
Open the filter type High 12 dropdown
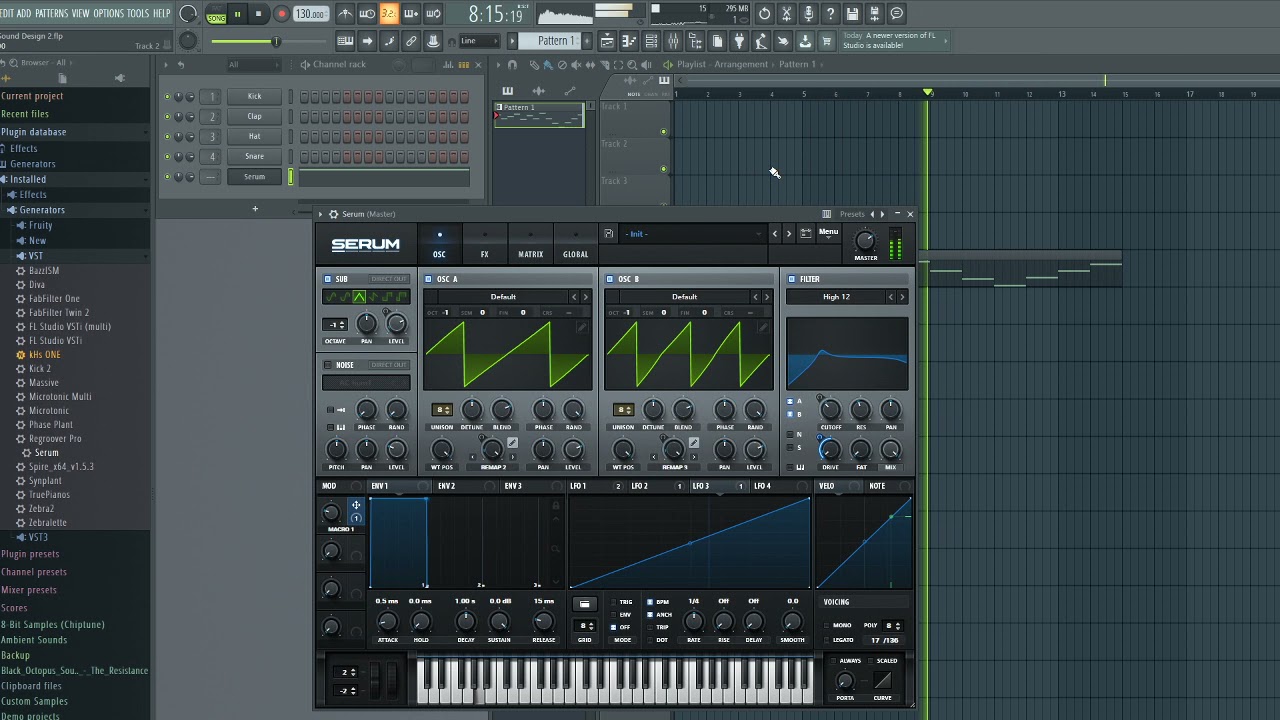point(837,297)
